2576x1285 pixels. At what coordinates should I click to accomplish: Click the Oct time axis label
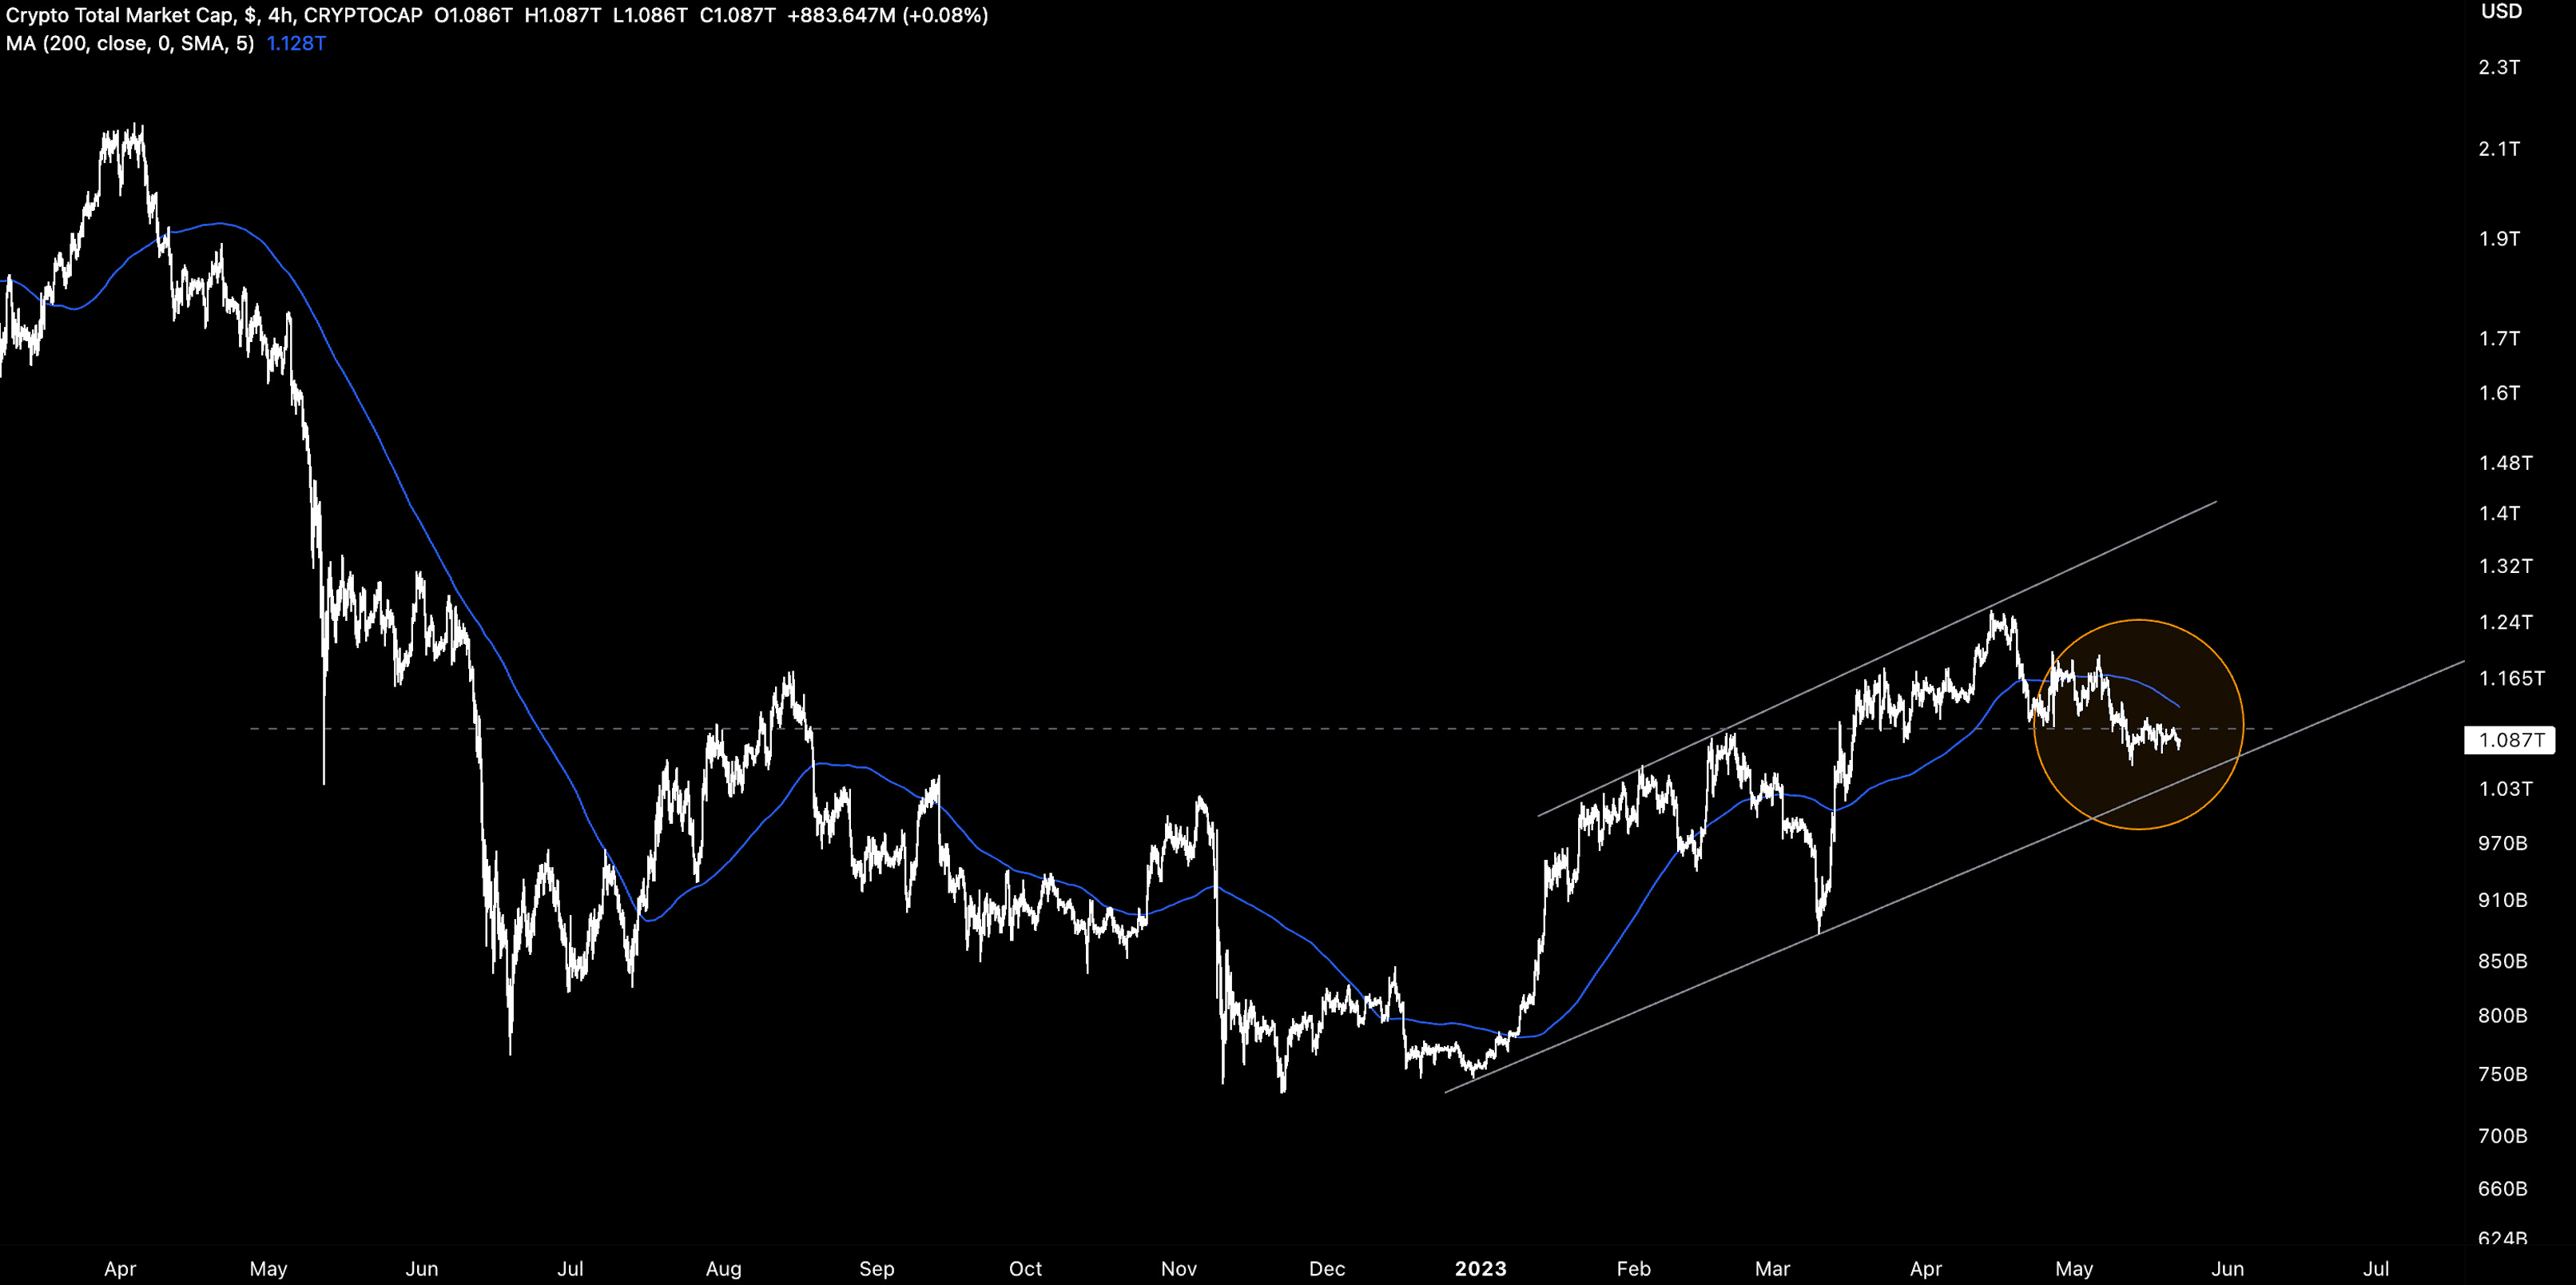pos(1025,1269)
